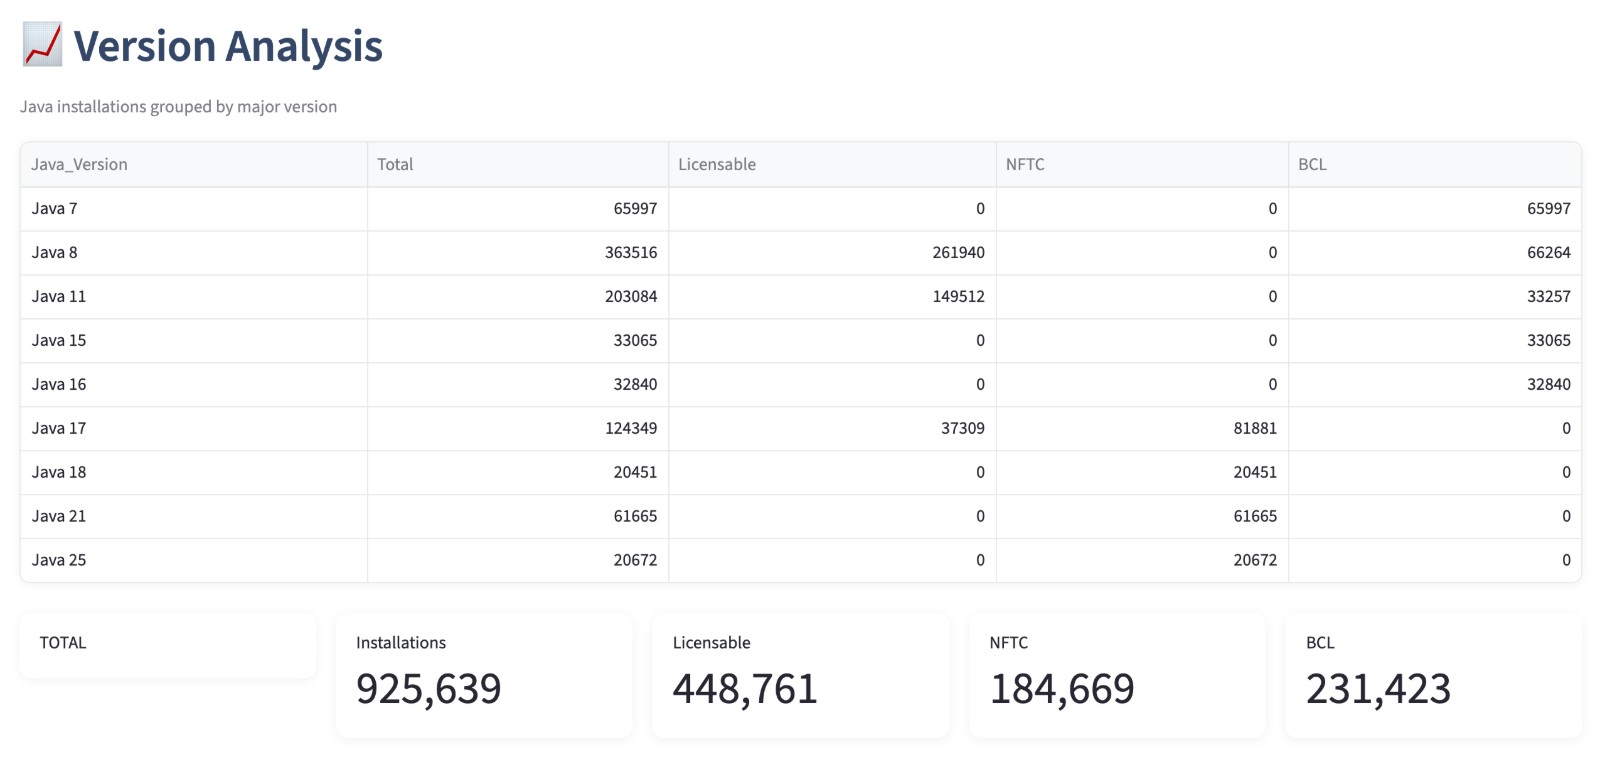Click the NFTC metric 184,669
Image resolution: width=1600 pixels, height=757 pixels.
pyautogui.click(x=1062, y=689)
